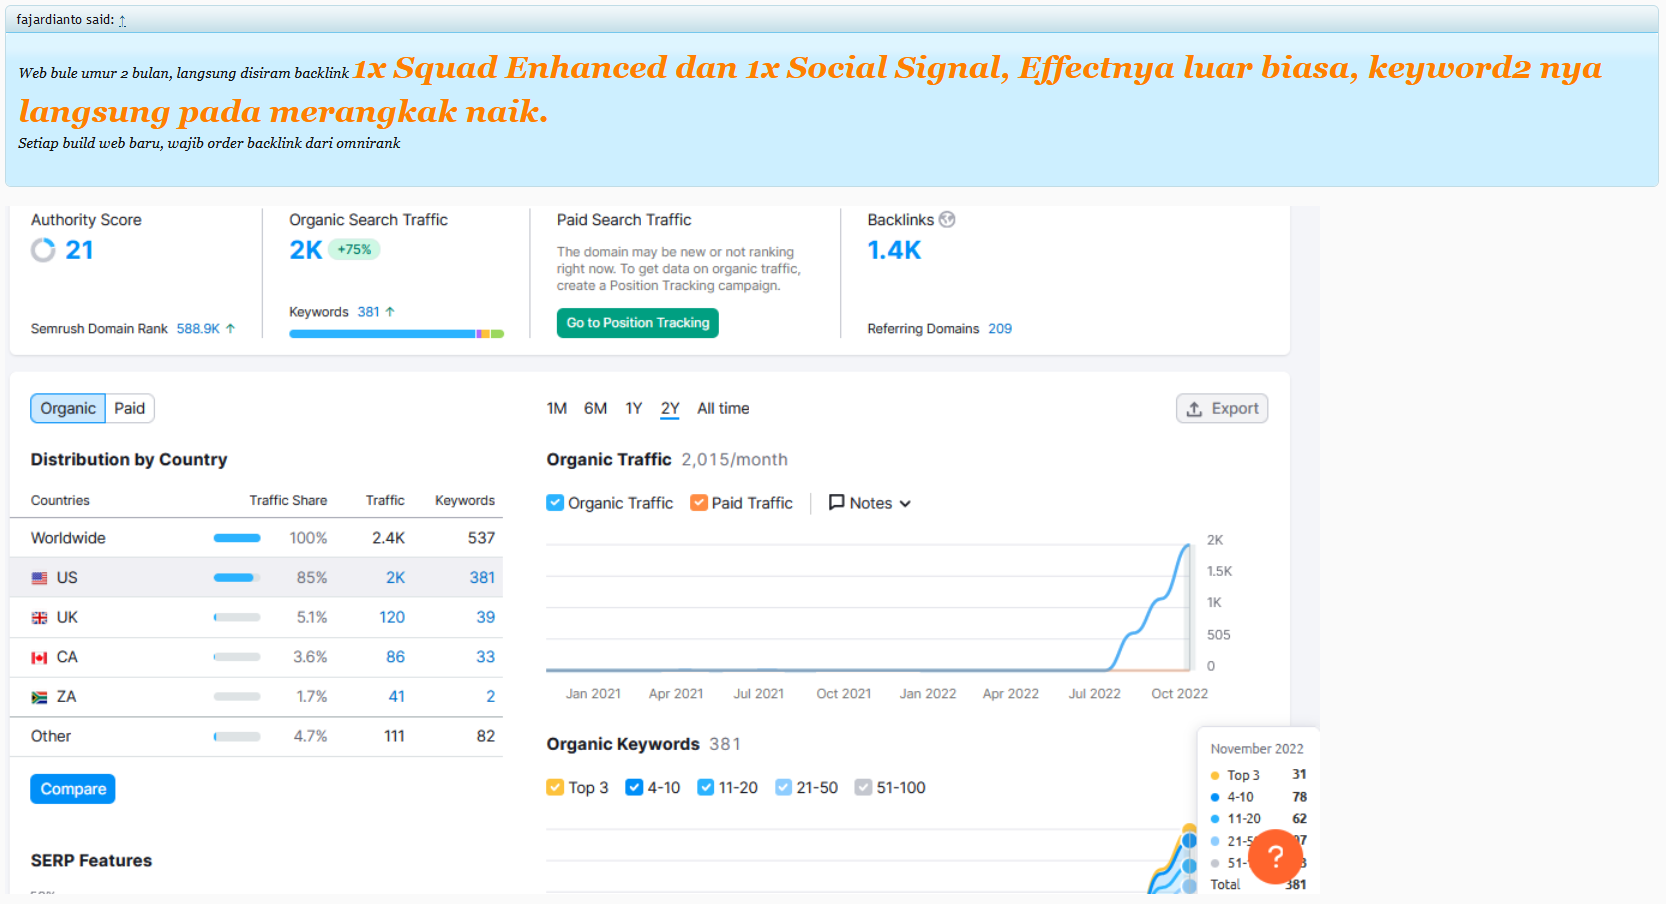Uncheck the 11-20 keywords checkbox

(x=705, y=787)
